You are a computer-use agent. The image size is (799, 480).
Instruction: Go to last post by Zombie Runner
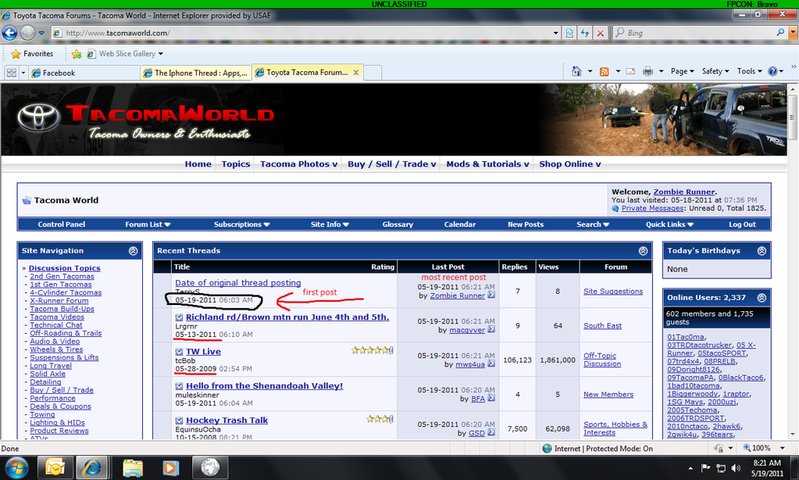click(x=491, y=295)
